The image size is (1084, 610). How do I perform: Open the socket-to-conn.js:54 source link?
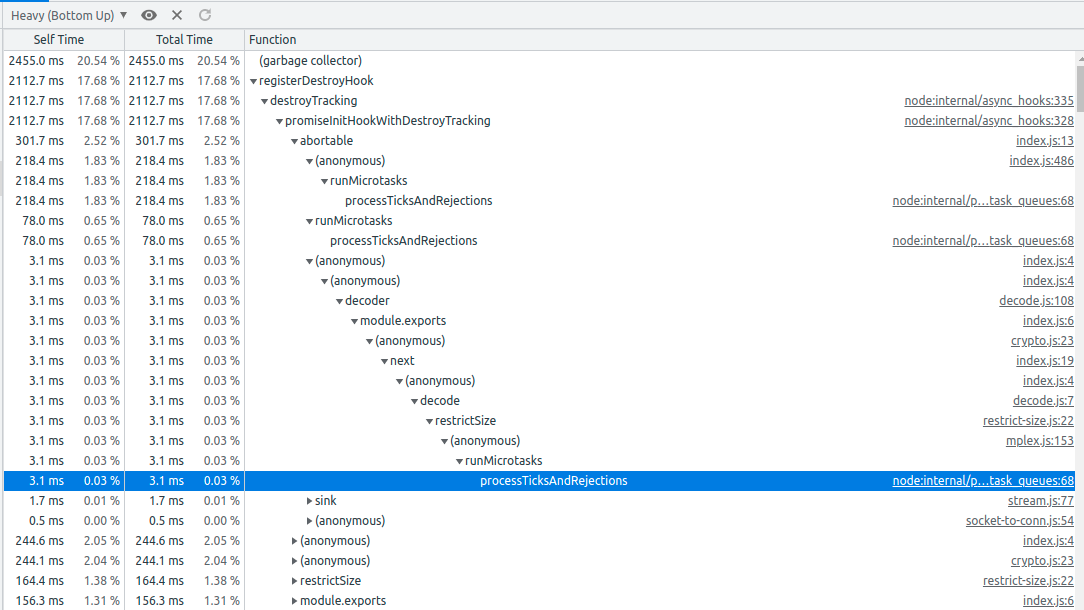click(x=1020, y=521)
